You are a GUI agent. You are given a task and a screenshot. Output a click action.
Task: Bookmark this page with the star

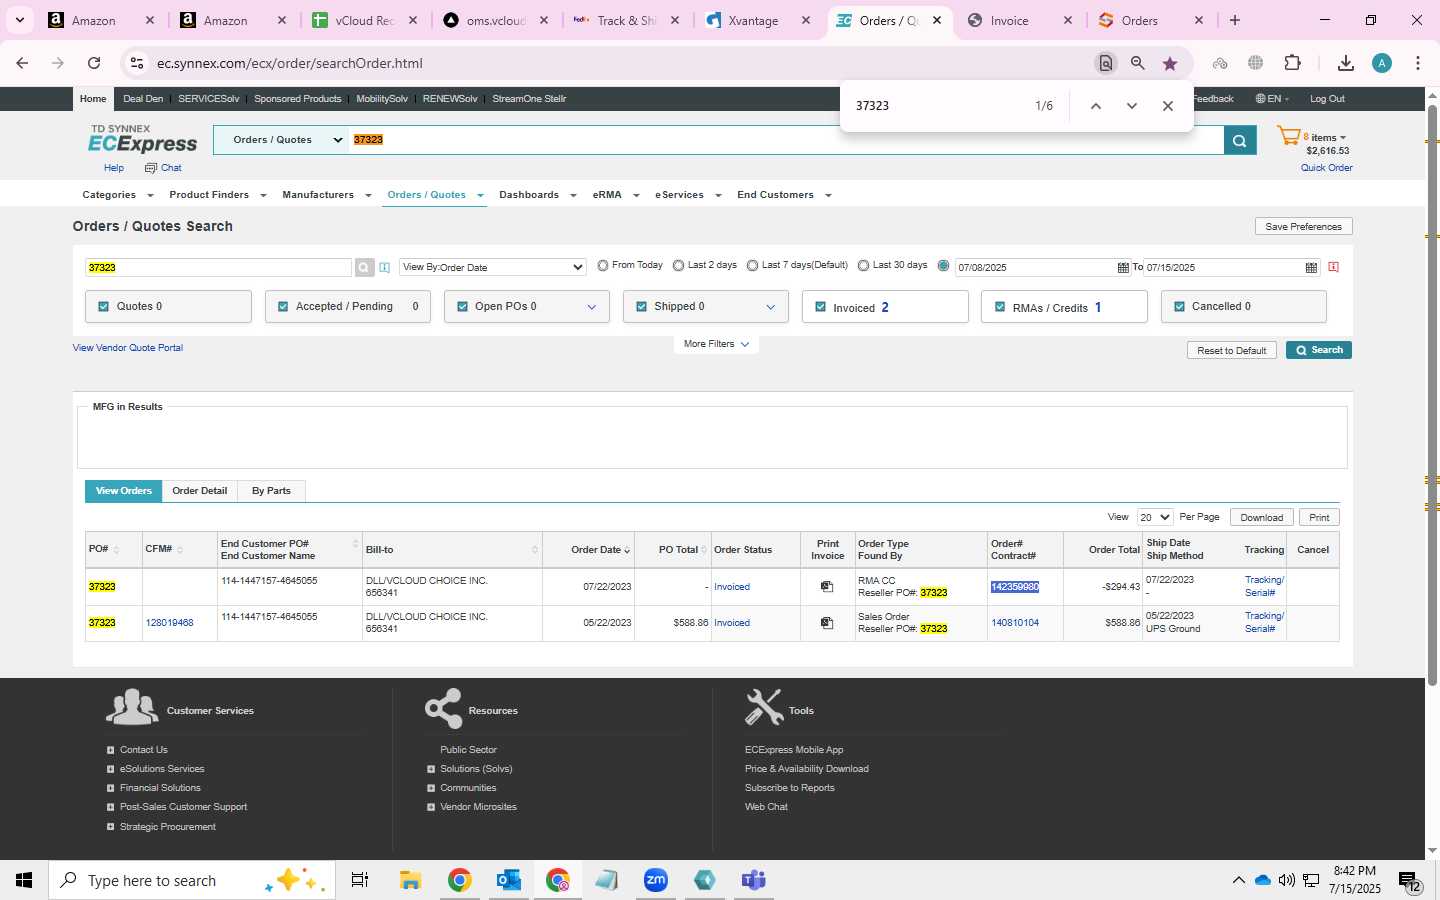pos(1170,63)
